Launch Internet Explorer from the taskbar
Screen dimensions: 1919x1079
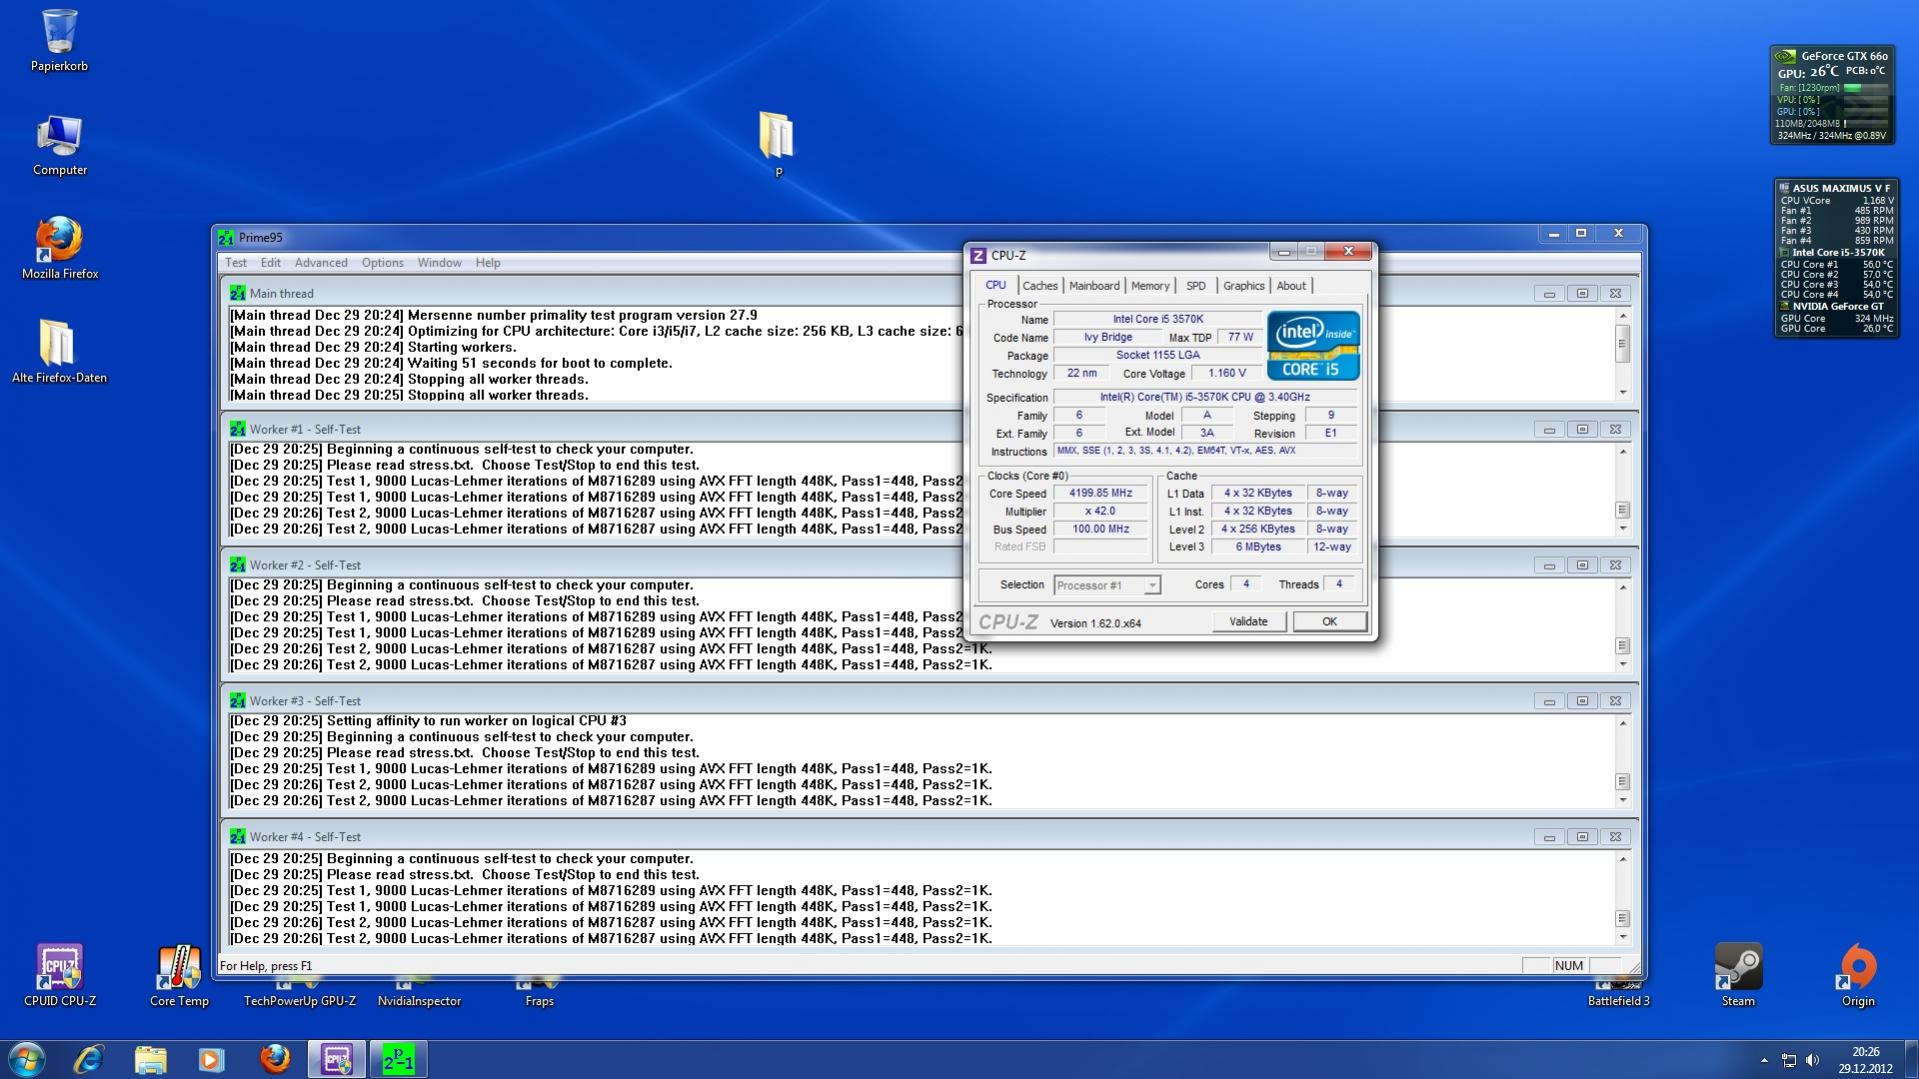[89, 1059]
